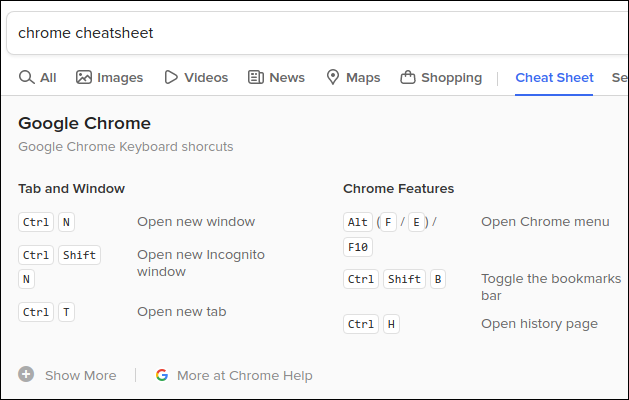Click the Alt key in Open Chrome menu row

tap(358, 222)
